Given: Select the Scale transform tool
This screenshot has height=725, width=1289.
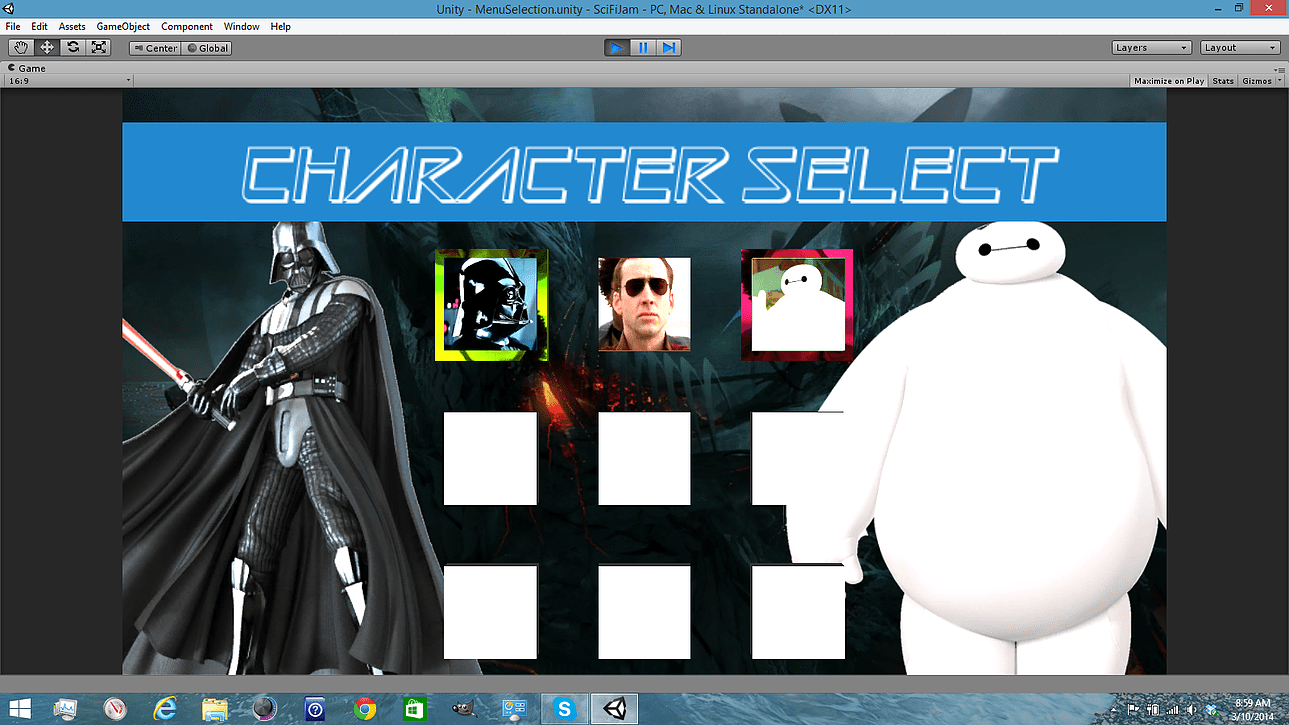Looking at the screenshot, I should click(99, 47).
